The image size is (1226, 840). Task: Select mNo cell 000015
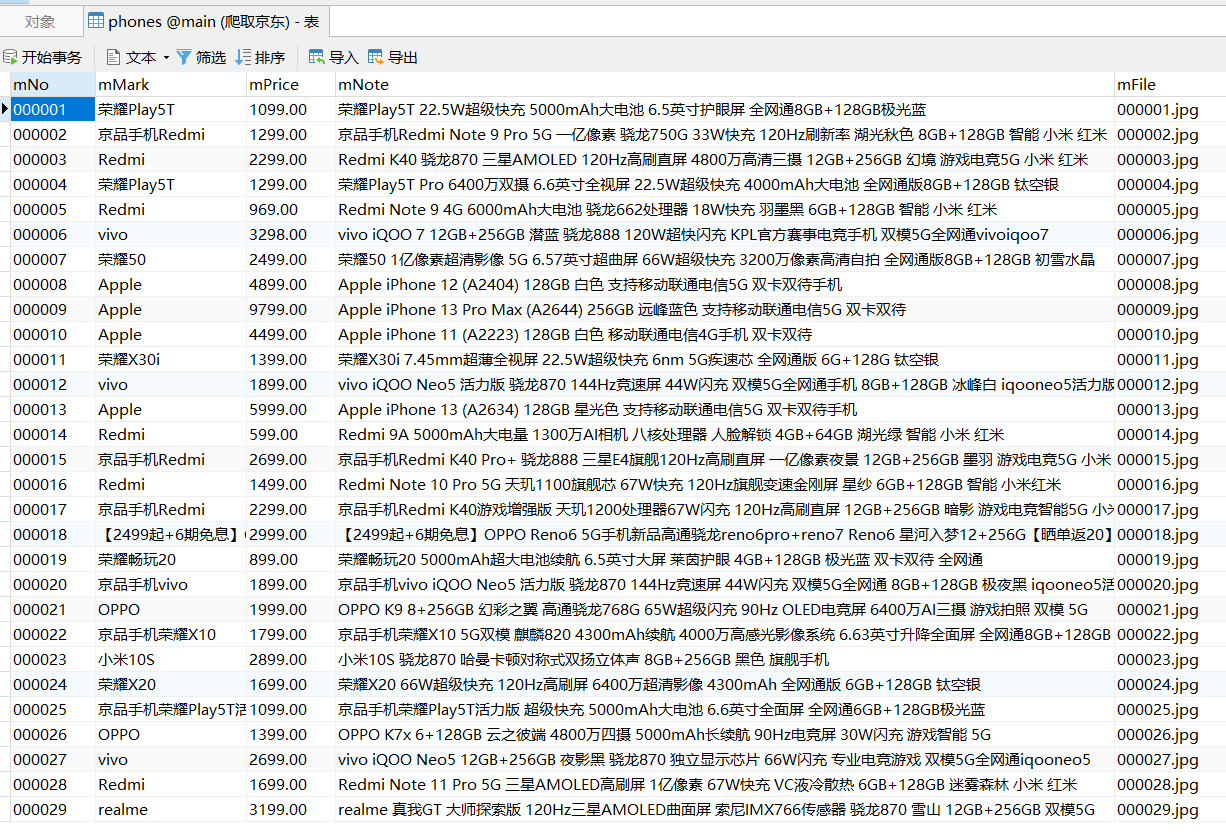pyautogui.click(x=53, y=459)
